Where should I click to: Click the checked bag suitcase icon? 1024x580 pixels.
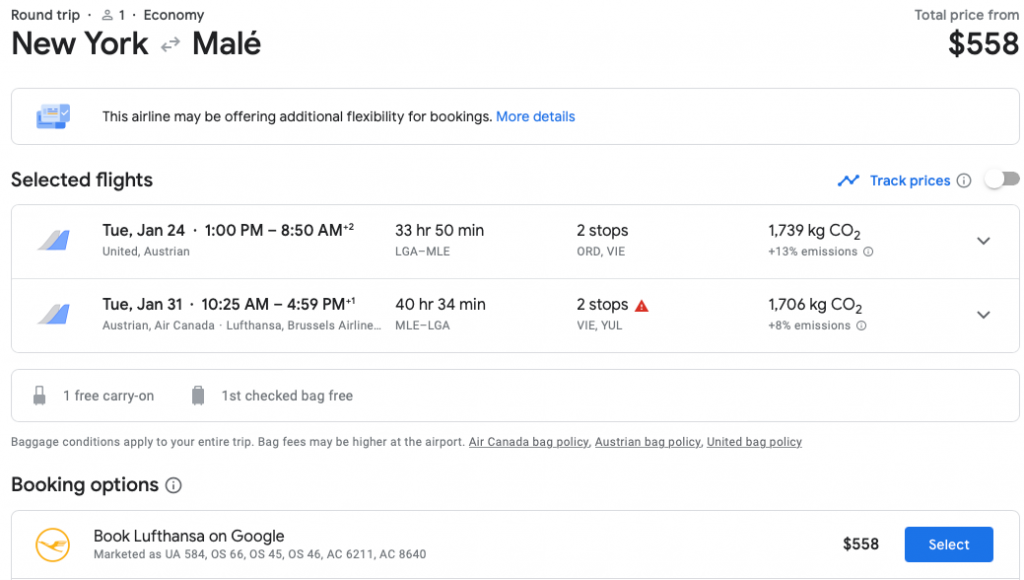coord(198,396)
